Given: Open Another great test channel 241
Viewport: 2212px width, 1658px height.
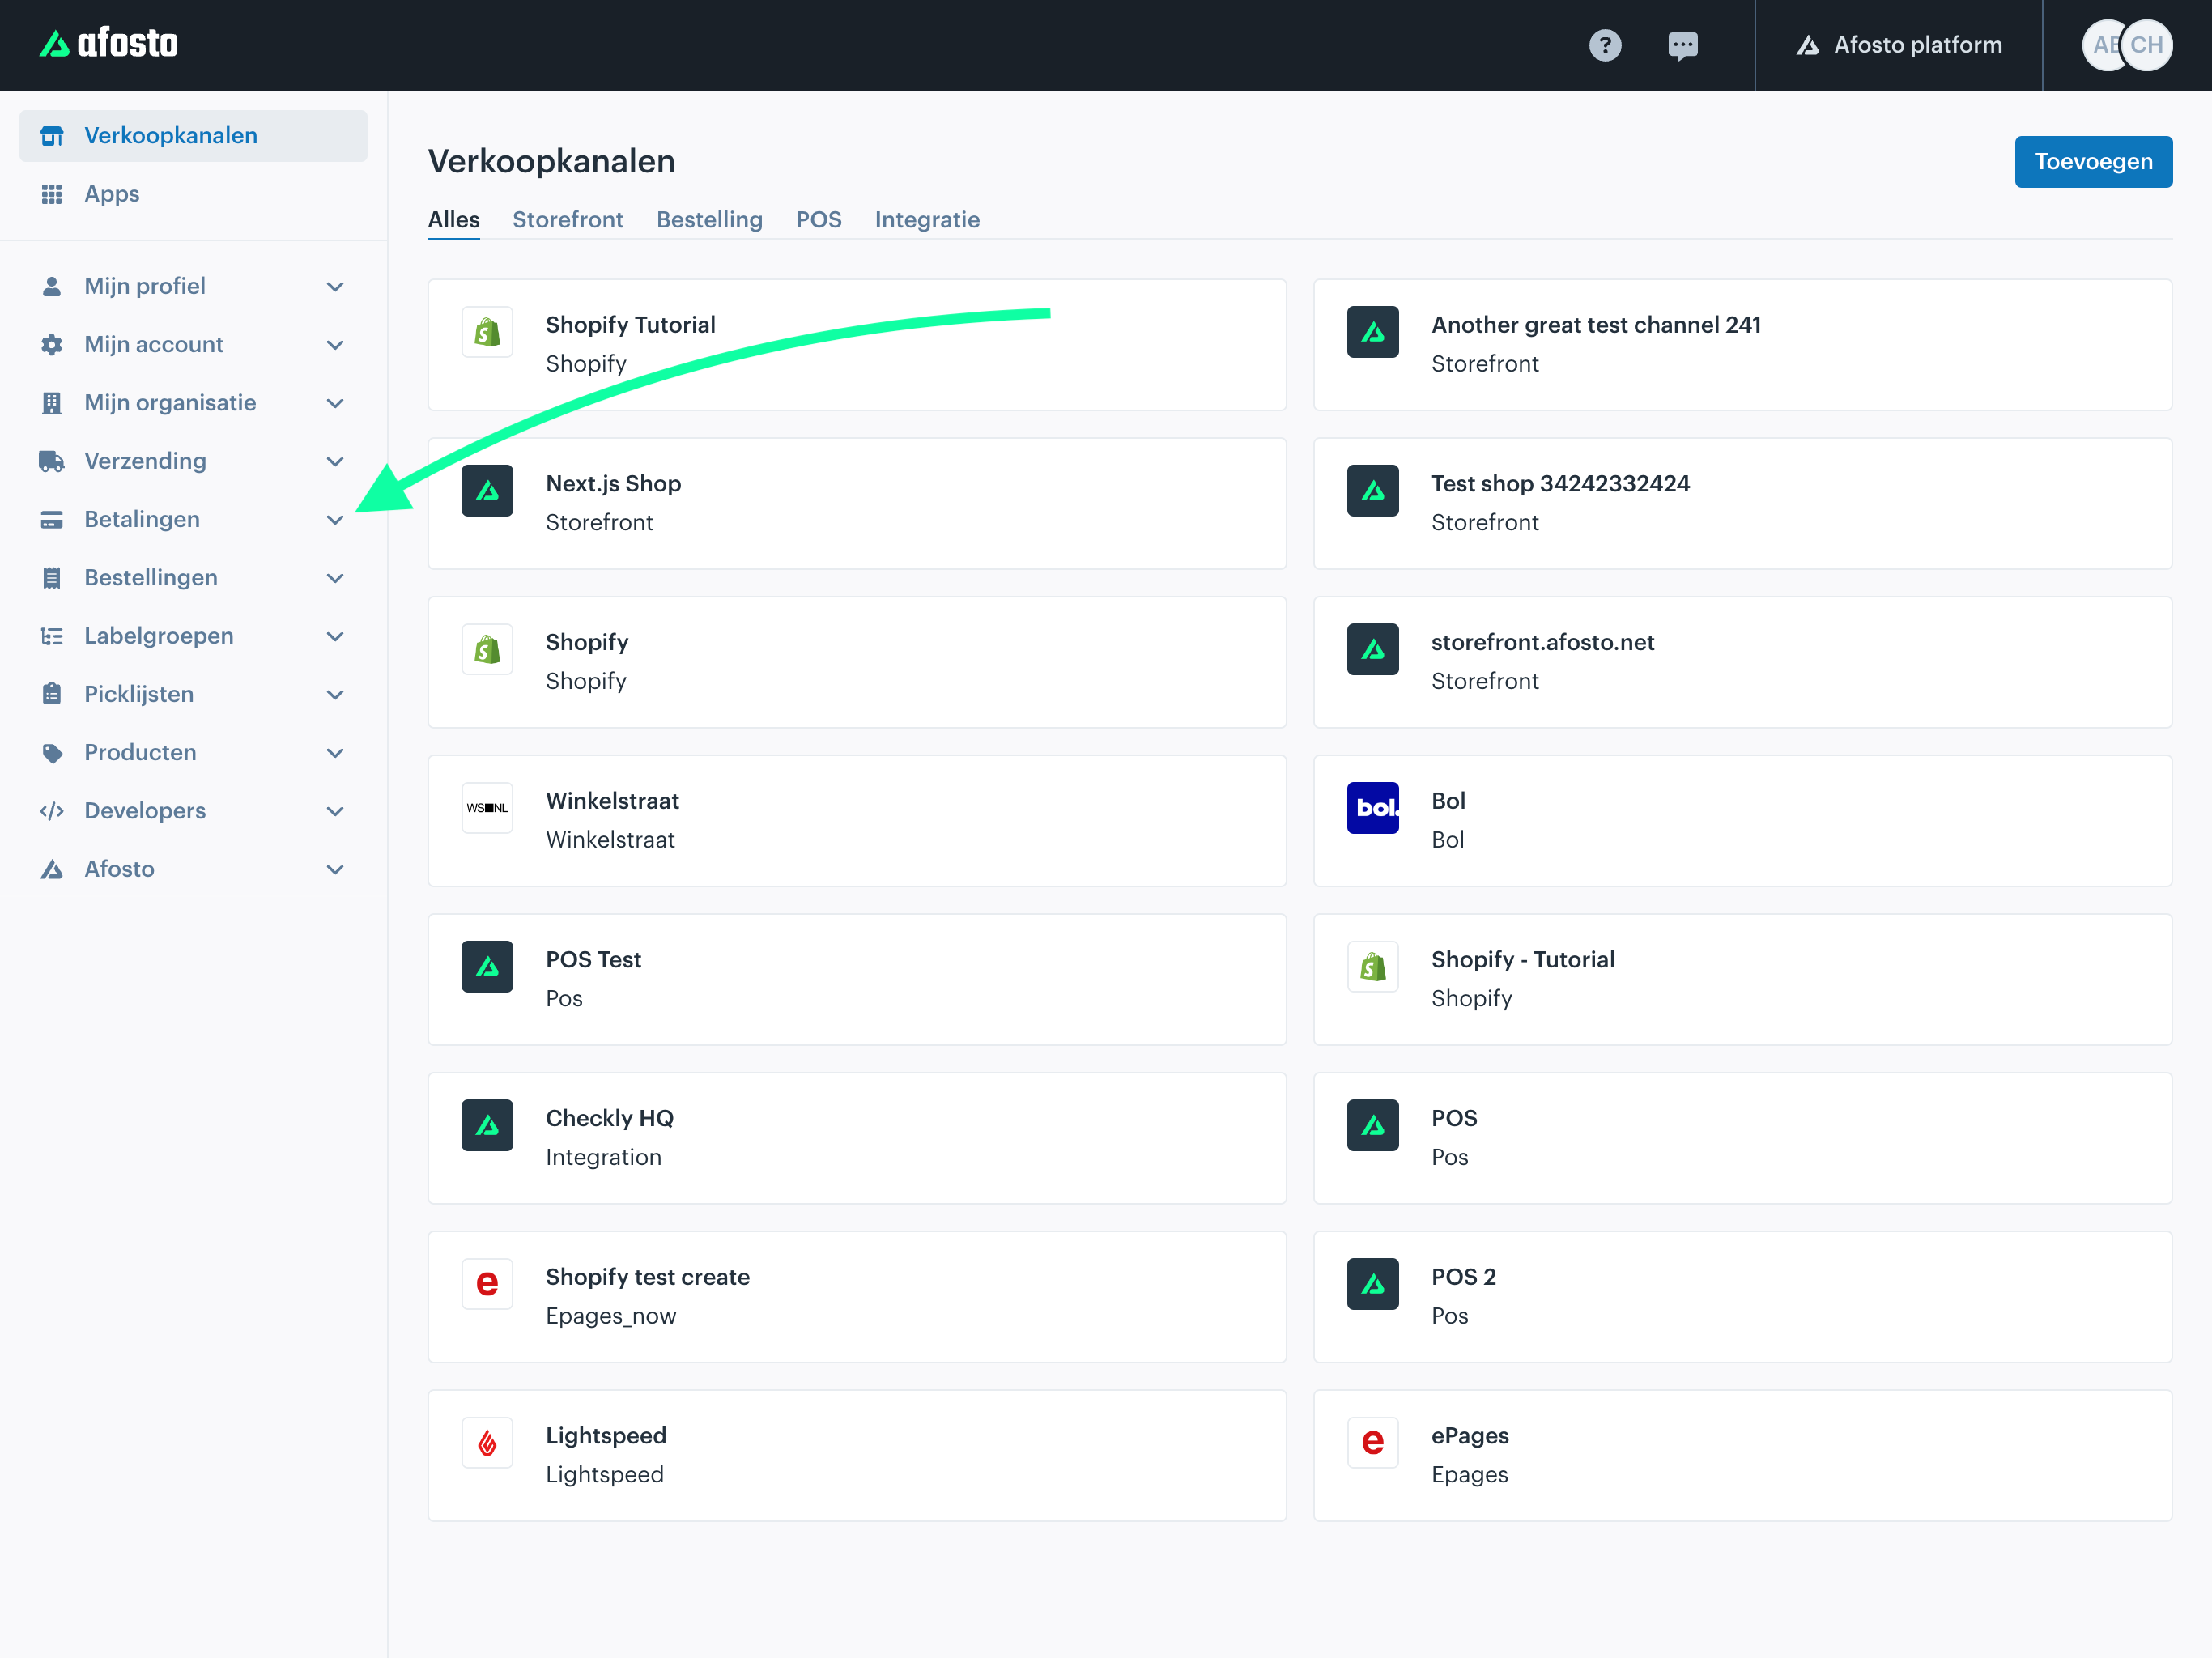Looking at the screenshot, I should [x=1742, y=345].
